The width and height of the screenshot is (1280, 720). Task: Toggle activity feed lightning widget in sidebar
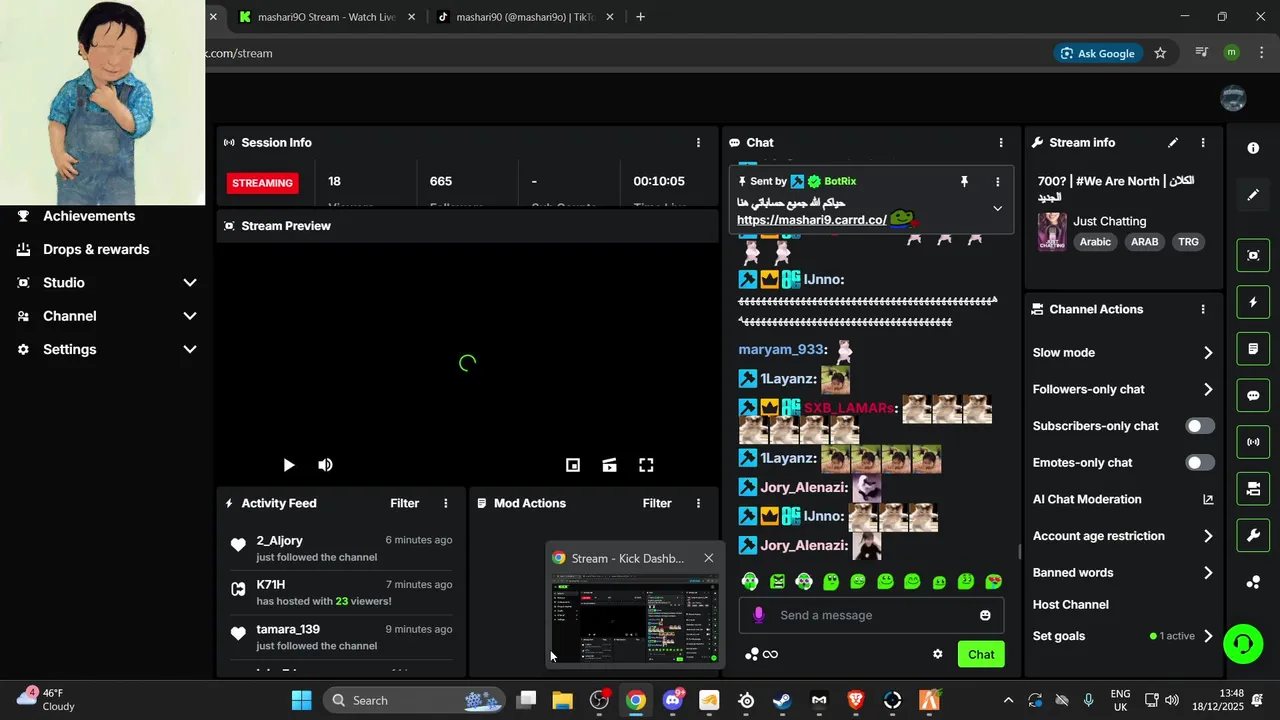click(x=1253, y=302)
